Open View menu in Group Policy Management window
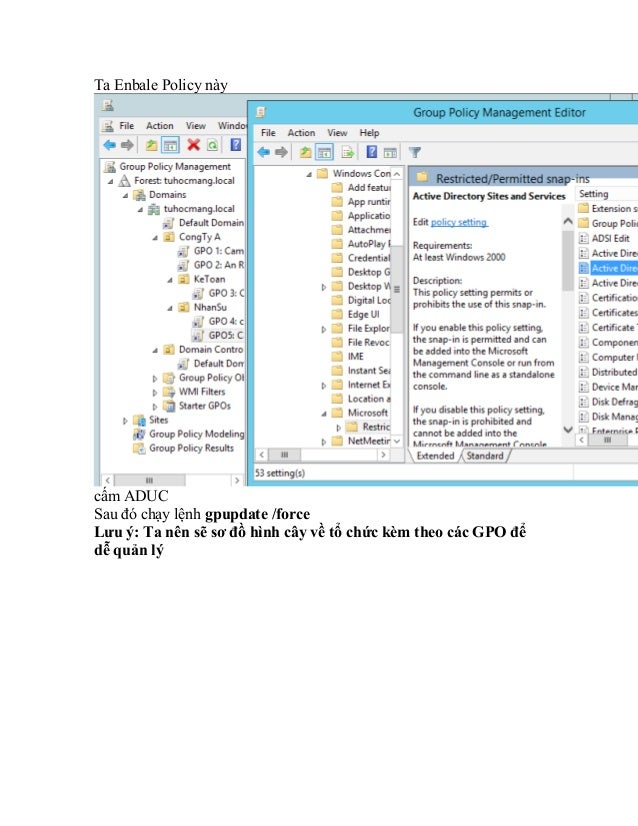The height and width of the screenshot is (826, 638). (x=195, y=126)
